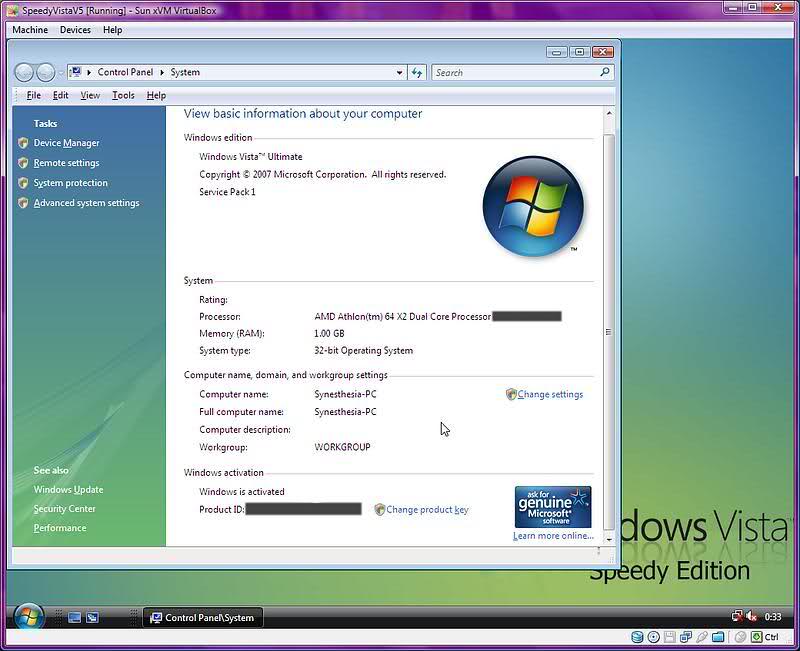Open Windows Update from See also
The height and width of the screenshot is (651, 800).
(x=68, y=490)
